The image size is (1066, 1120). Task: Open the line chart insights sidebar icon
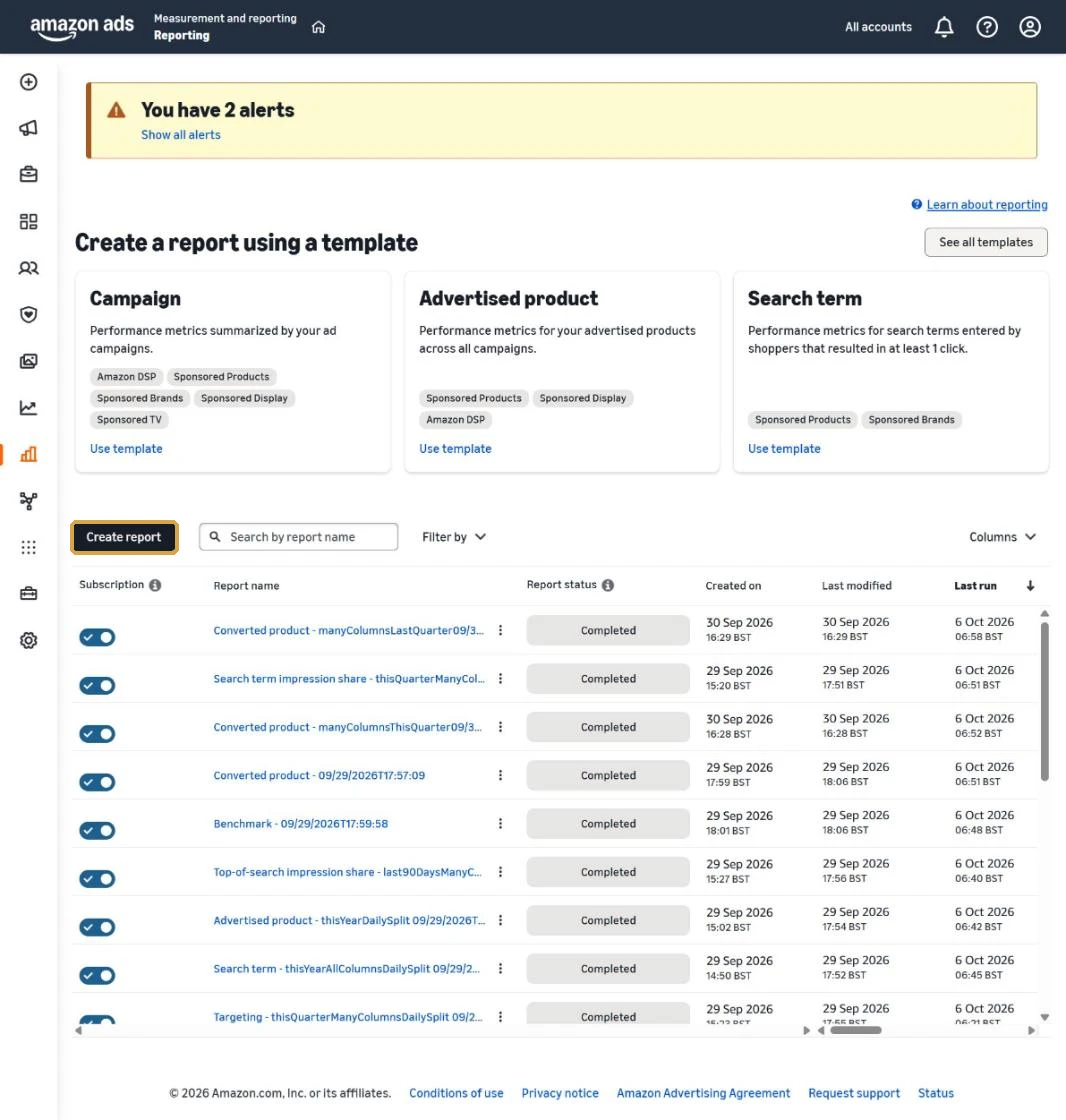point(29,408)
